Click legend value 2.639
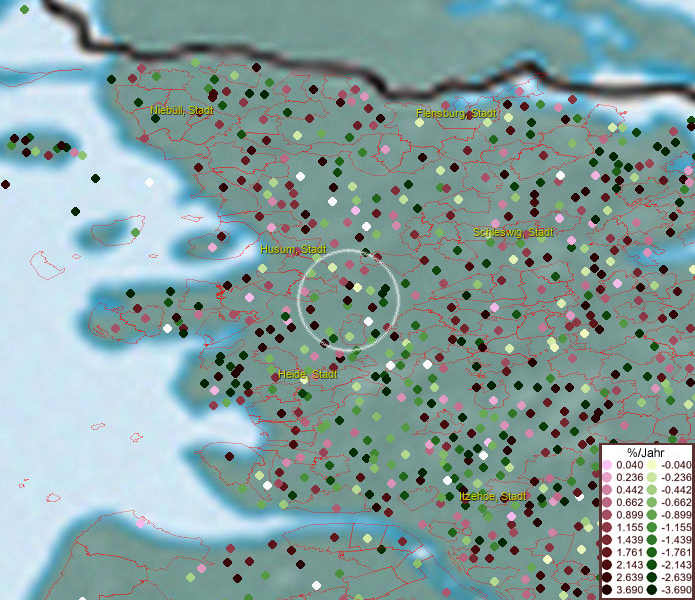 pyautogui.click(x=629, y=577)
